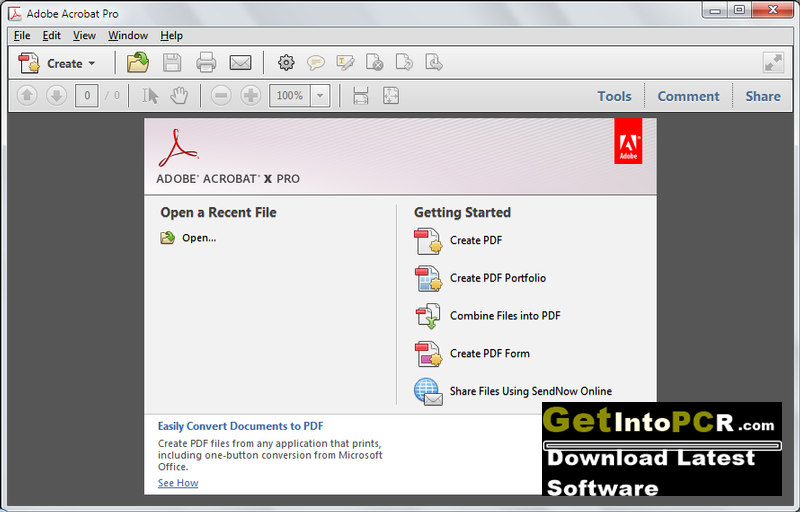
Task: Send by email with envelope icon
Action: (x=240, y=63)
